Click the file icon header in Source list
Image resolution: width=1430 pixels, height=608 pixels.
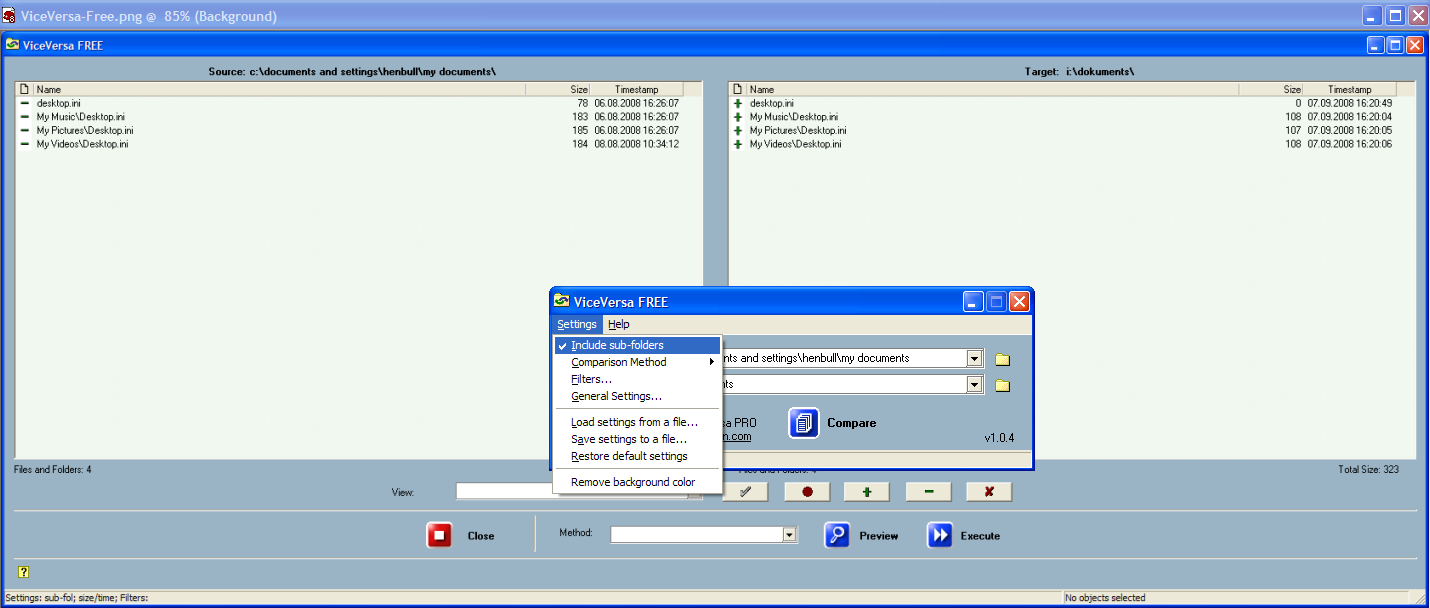pyautogui.click(x=24, y=89)
